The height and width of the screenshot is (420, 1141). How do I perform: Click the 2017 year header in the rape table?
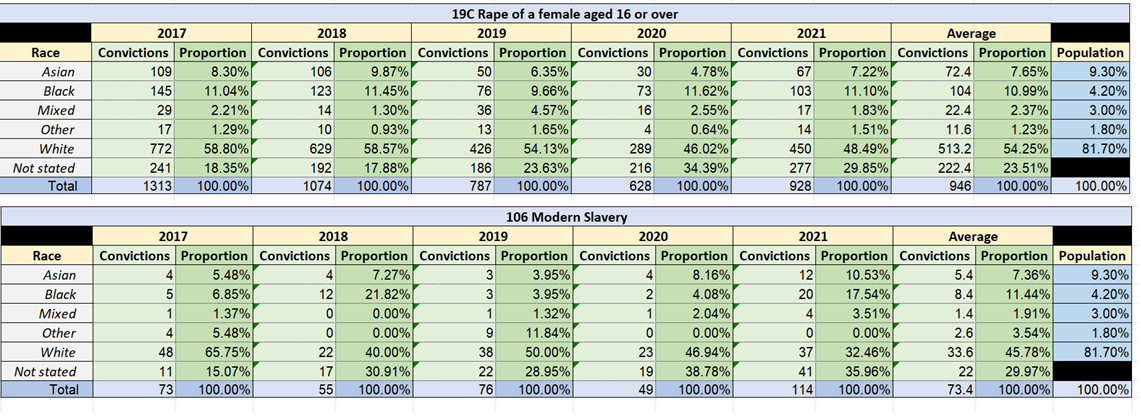(x=172, y=33)
